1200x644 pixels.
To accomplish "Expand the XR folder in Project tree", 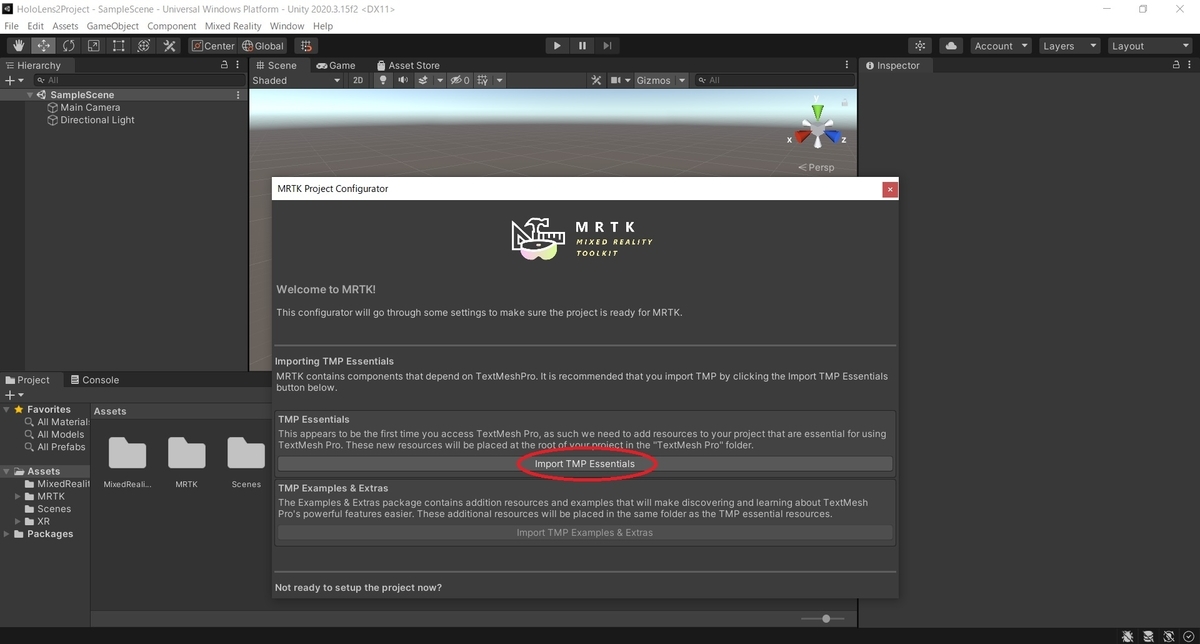I will point(18,521).
